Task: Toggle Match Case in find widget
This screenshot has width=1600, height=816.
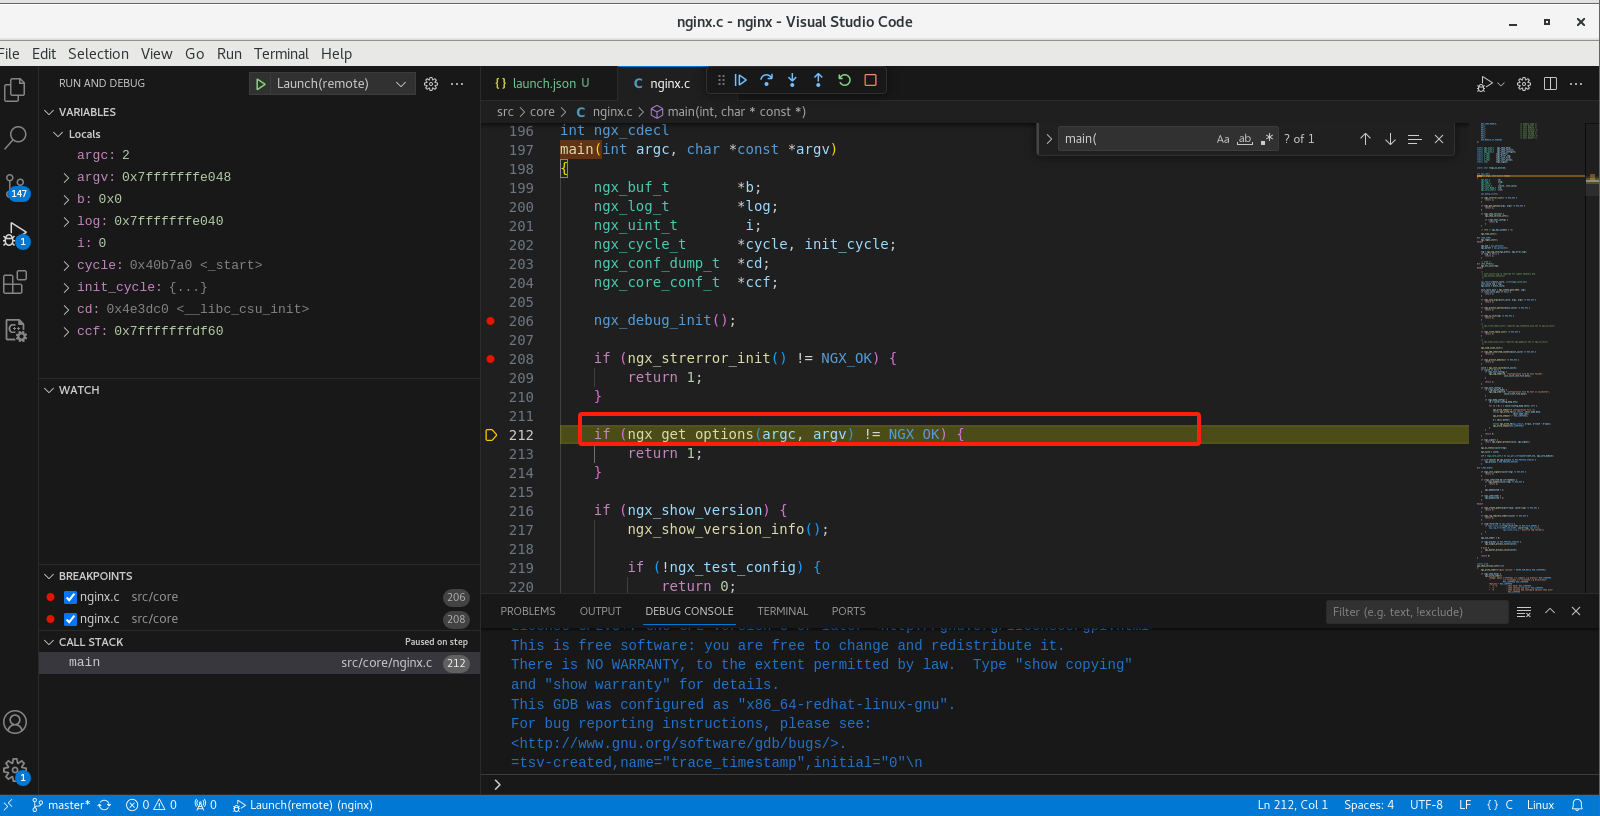Action: (x=1223, y=139)
